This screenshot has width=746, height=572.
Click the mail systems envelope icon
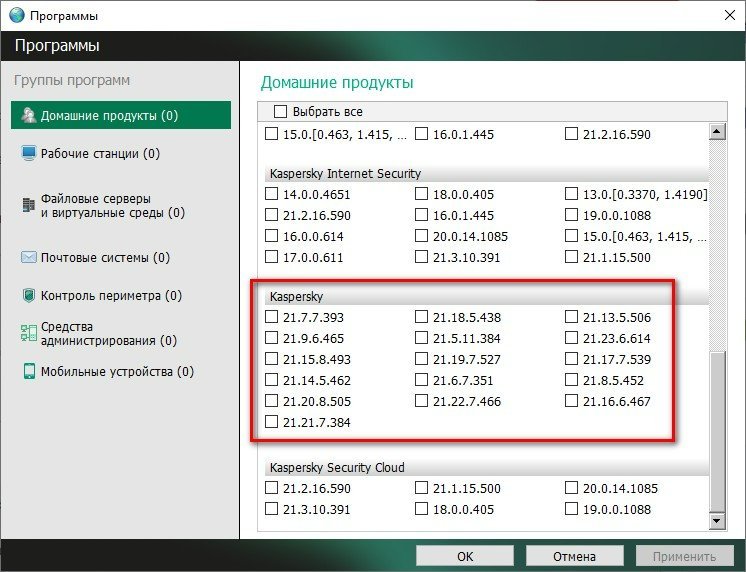[x=29, y=257]
